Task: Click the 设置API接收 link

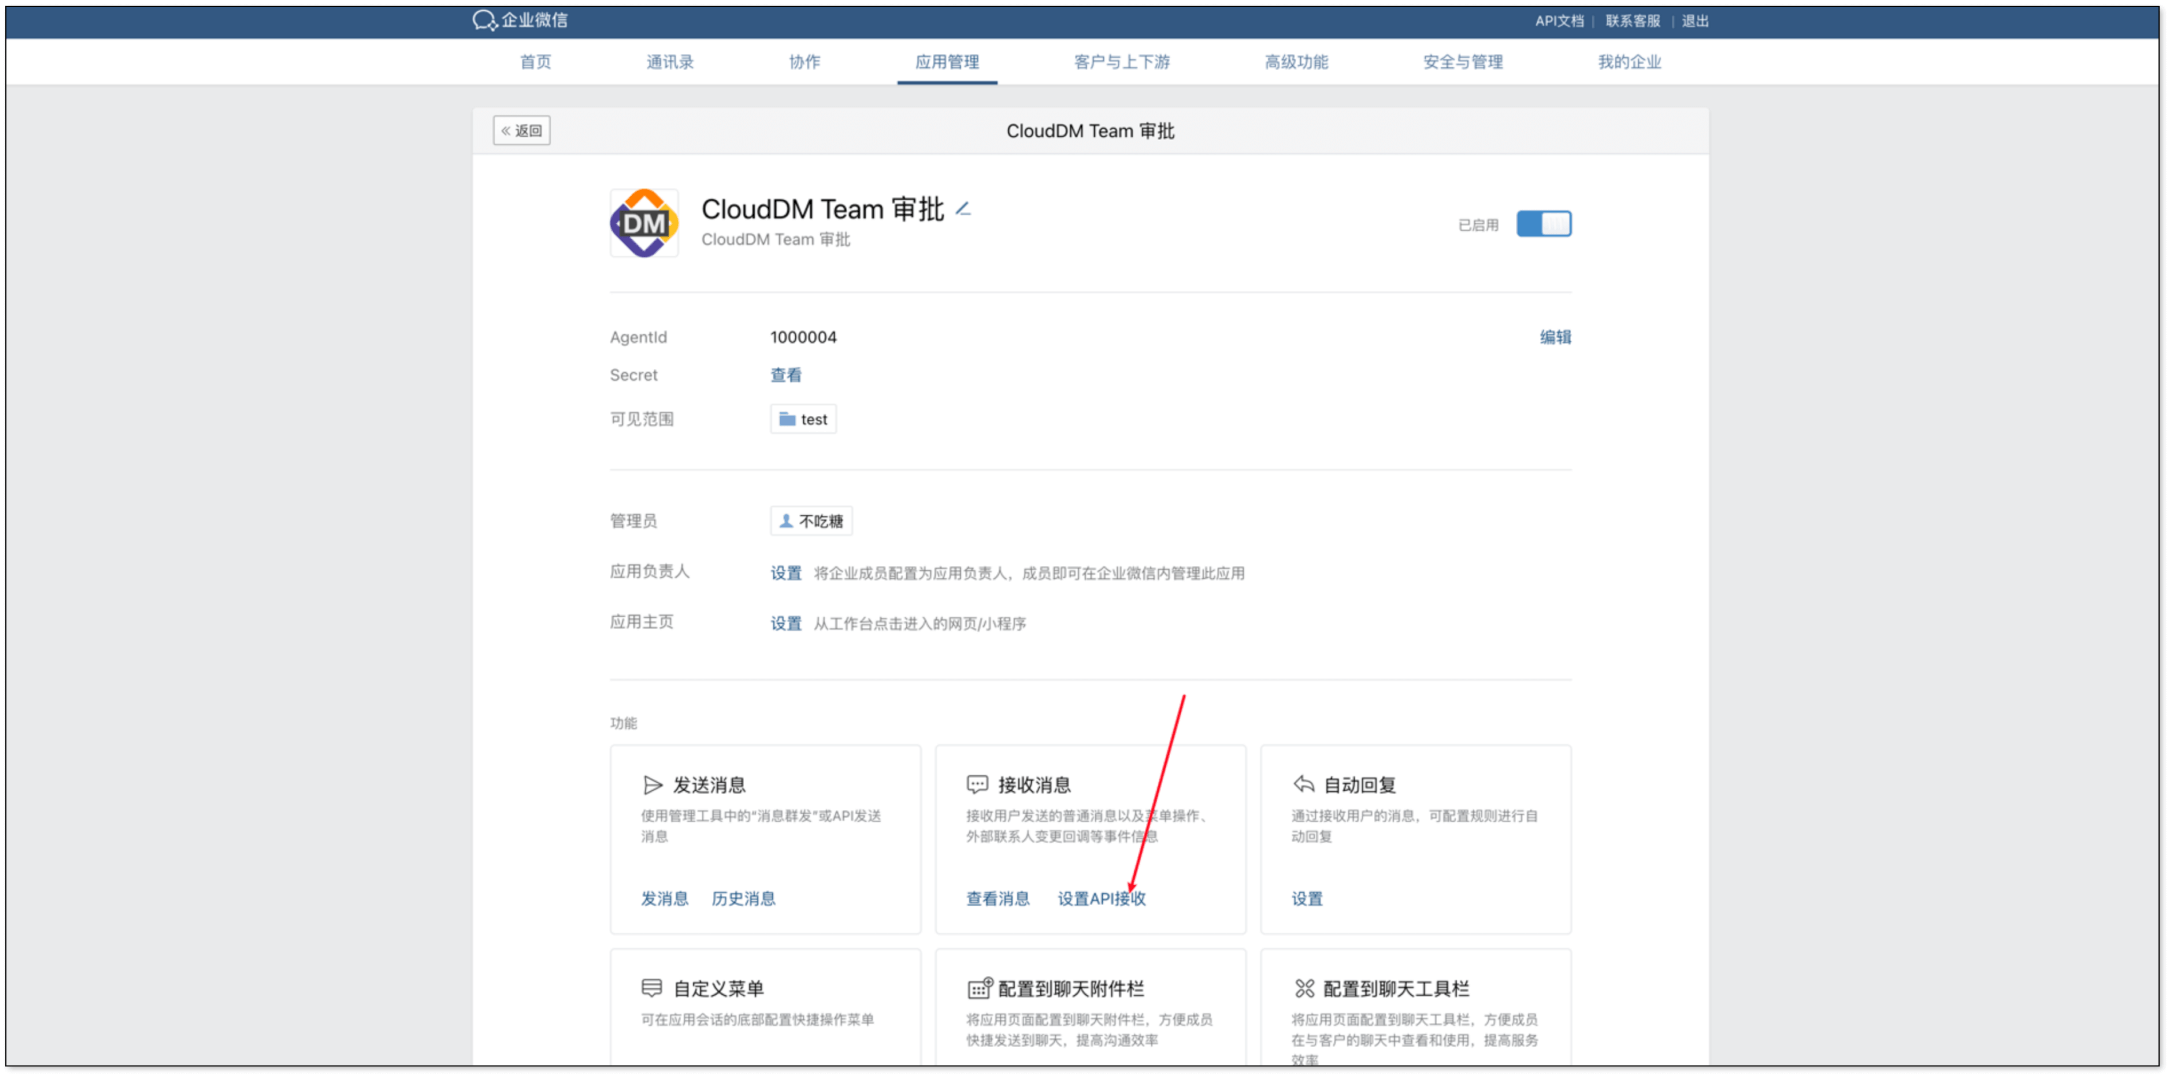Action: tap(1101, 898)
